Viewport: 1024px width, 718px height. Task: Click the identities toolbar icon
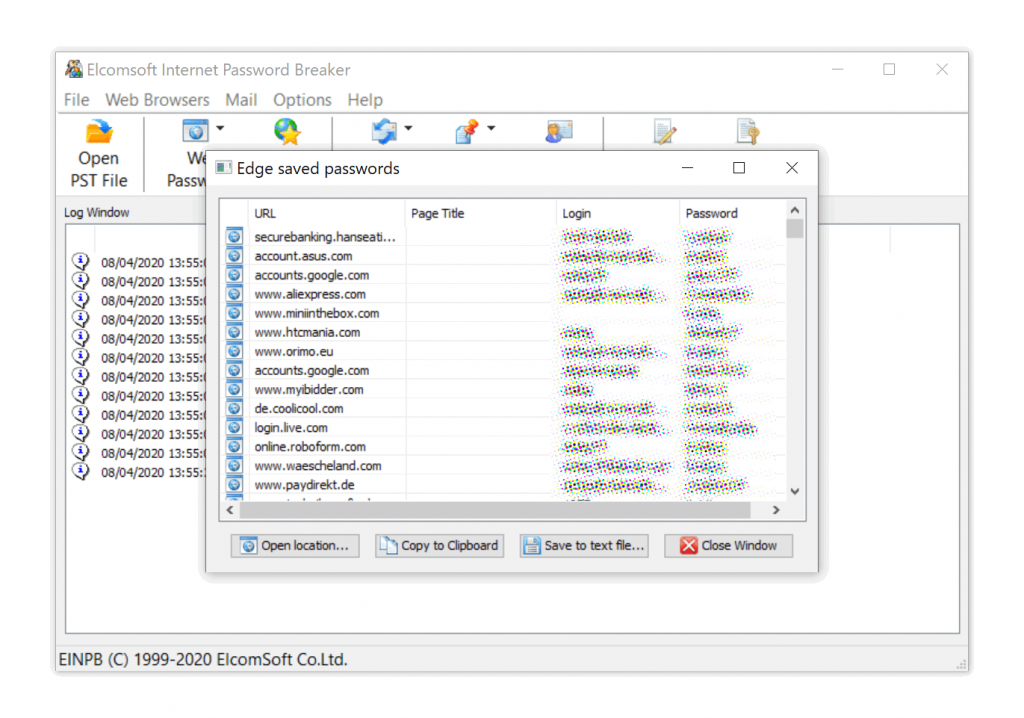coord(558,131)
